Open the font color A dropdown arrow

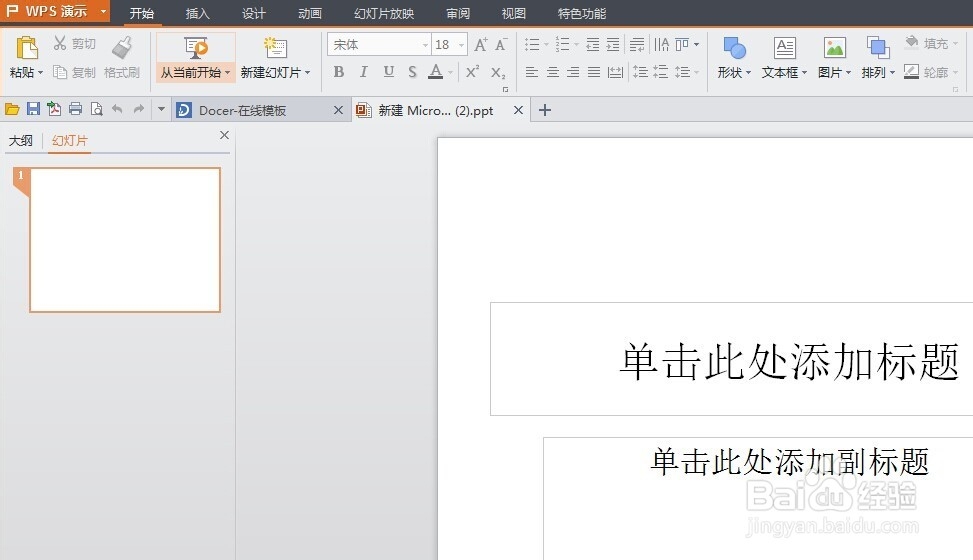tap(451, 73)
